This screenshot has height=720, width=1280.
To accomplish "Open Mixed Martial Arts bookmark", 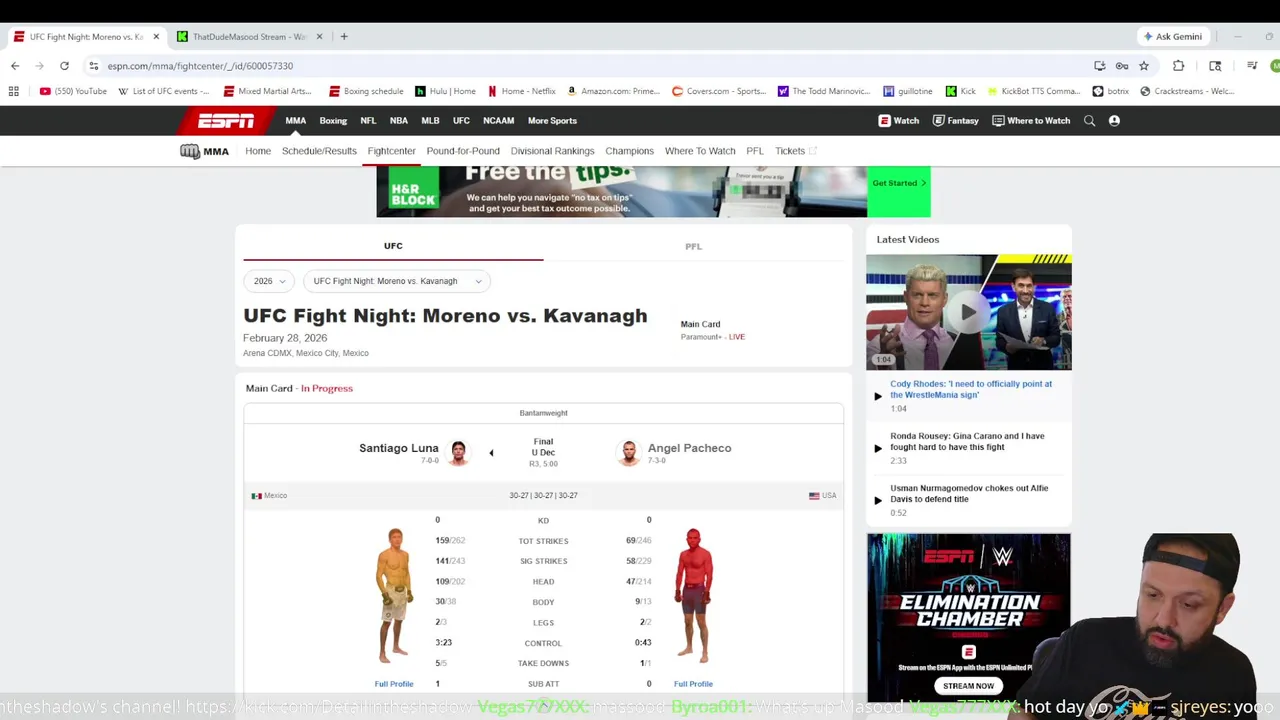I will click(268, 91).
